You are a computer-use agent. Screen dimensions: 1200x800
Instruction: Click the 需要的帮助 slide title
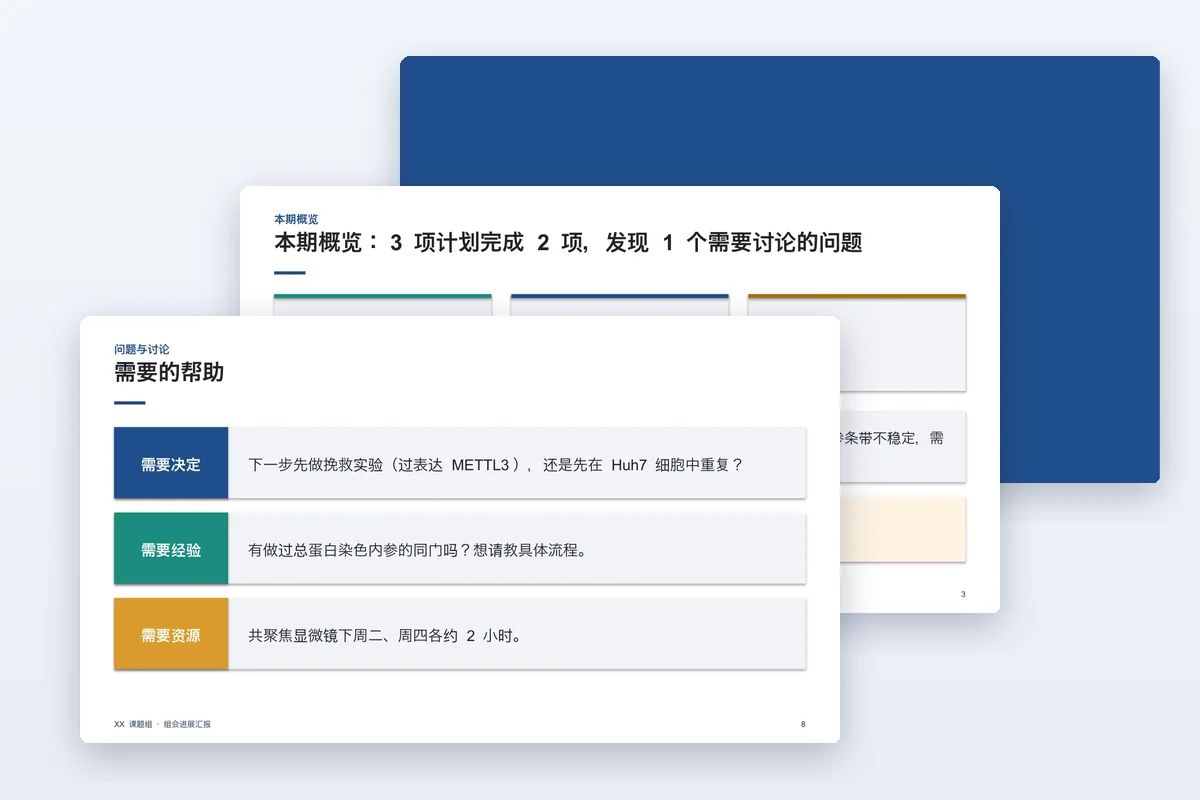coord(169,373)
